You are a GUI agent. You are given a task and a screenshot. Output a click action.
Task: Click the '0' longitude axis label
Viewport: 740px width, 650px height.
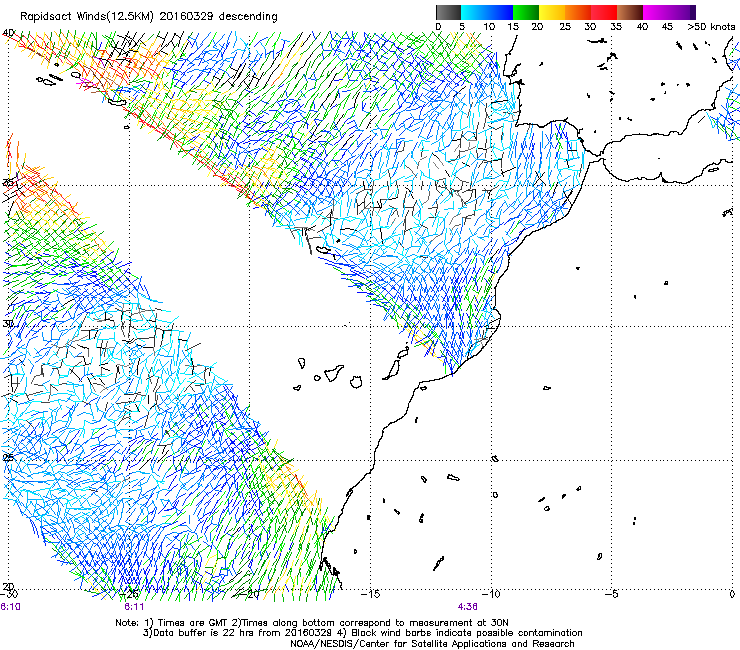(x=732, y=594)
